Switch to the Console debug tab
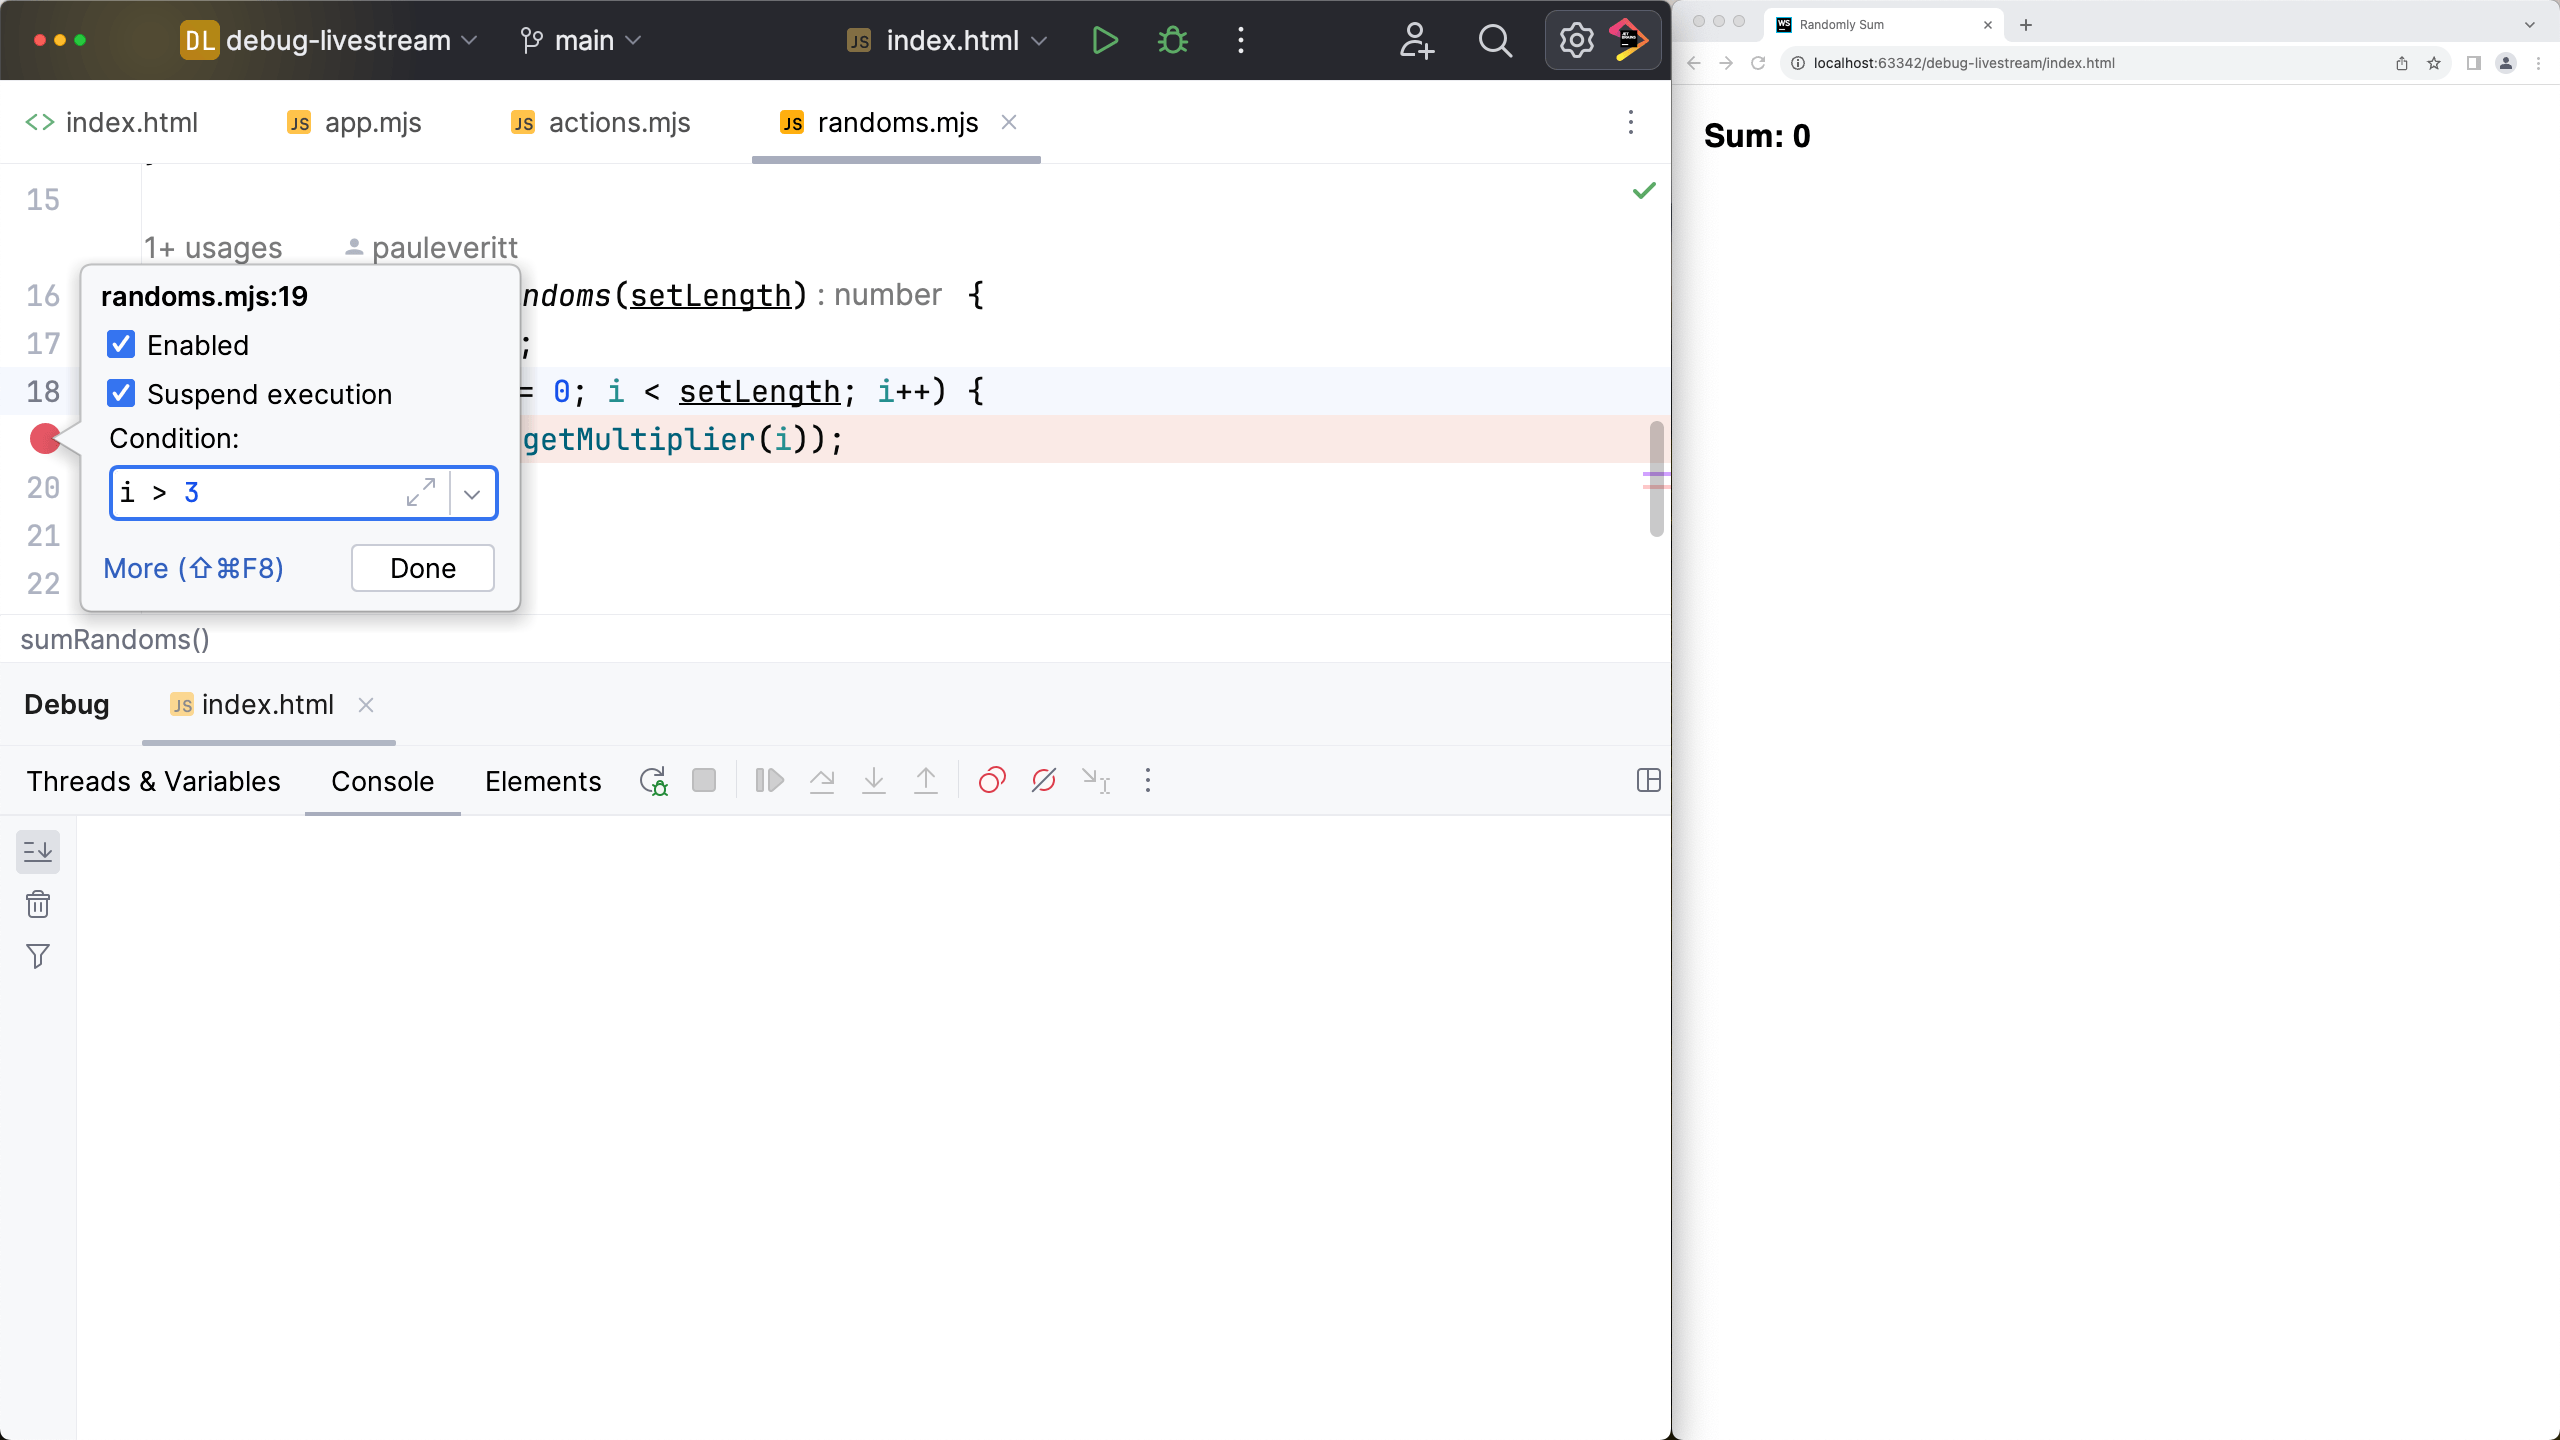The width and height of the screenshot is (2560, 1440). (383, 781)
